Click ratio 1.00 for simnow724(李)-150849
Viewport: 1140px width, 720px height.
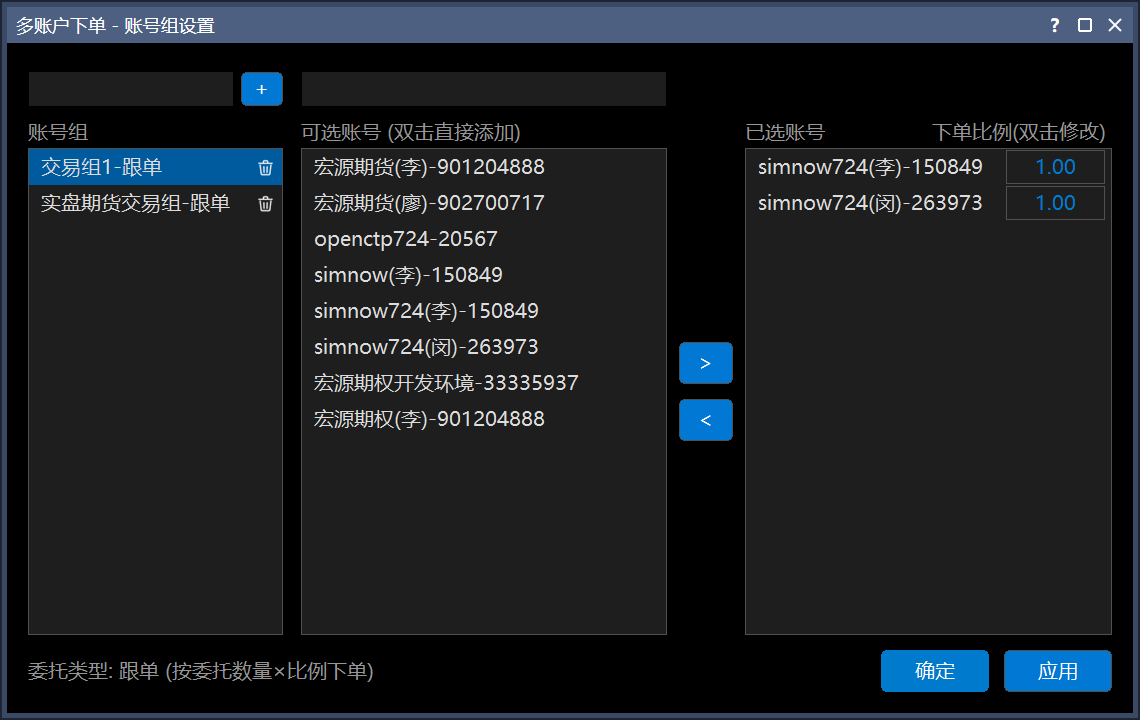point(1055,167)
